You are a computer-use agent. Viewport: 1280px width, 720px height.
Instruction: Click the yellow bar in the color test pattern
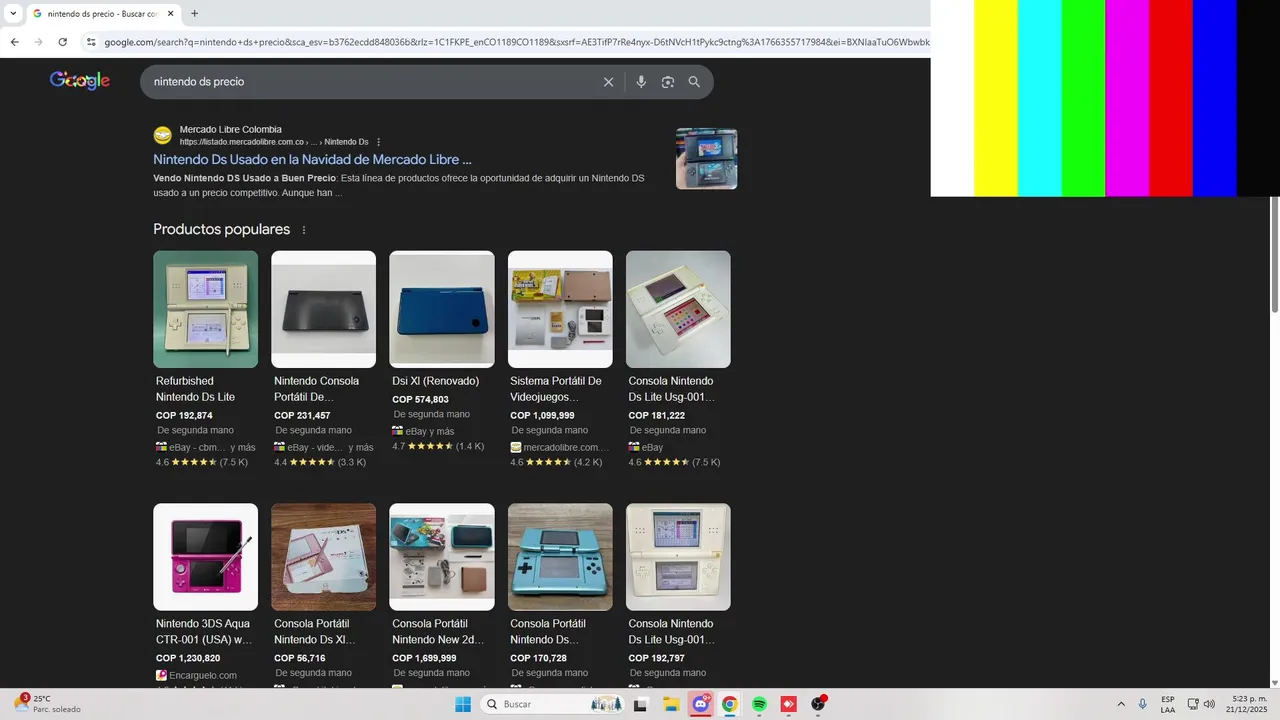(996, 98)
